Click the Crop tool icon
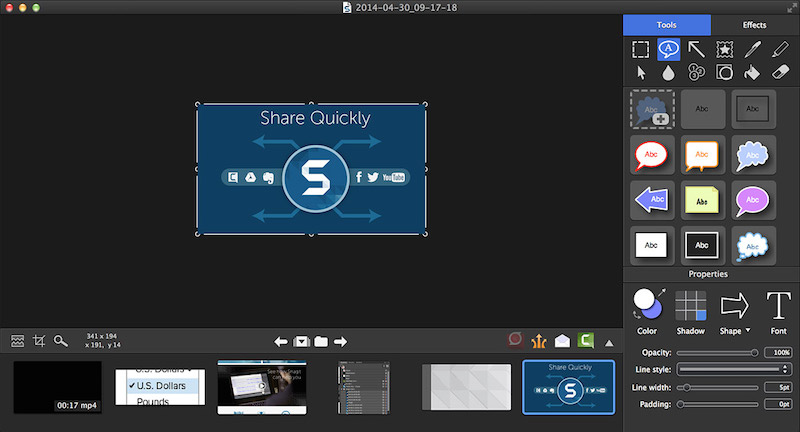The height and width of the screenshot is (432, 800). click(x=40, y=341)
